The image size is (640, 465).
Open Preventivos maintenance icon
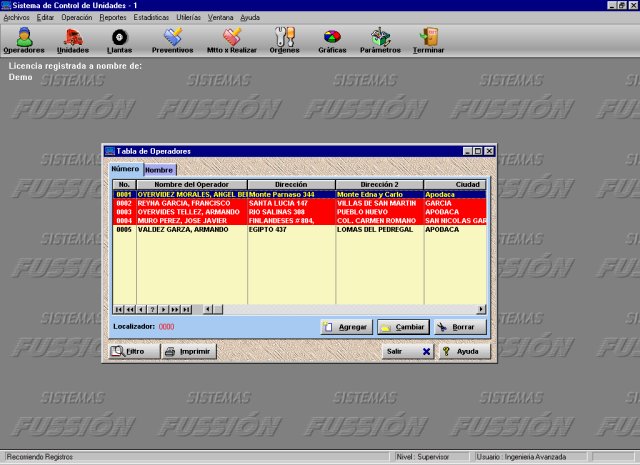tap(173, 40)
